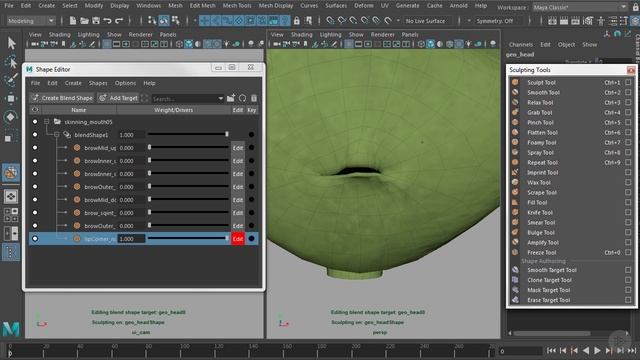Collapse the skinning_mouth05 group
This screenshot has width=640, height=360.
pos(47,122)
